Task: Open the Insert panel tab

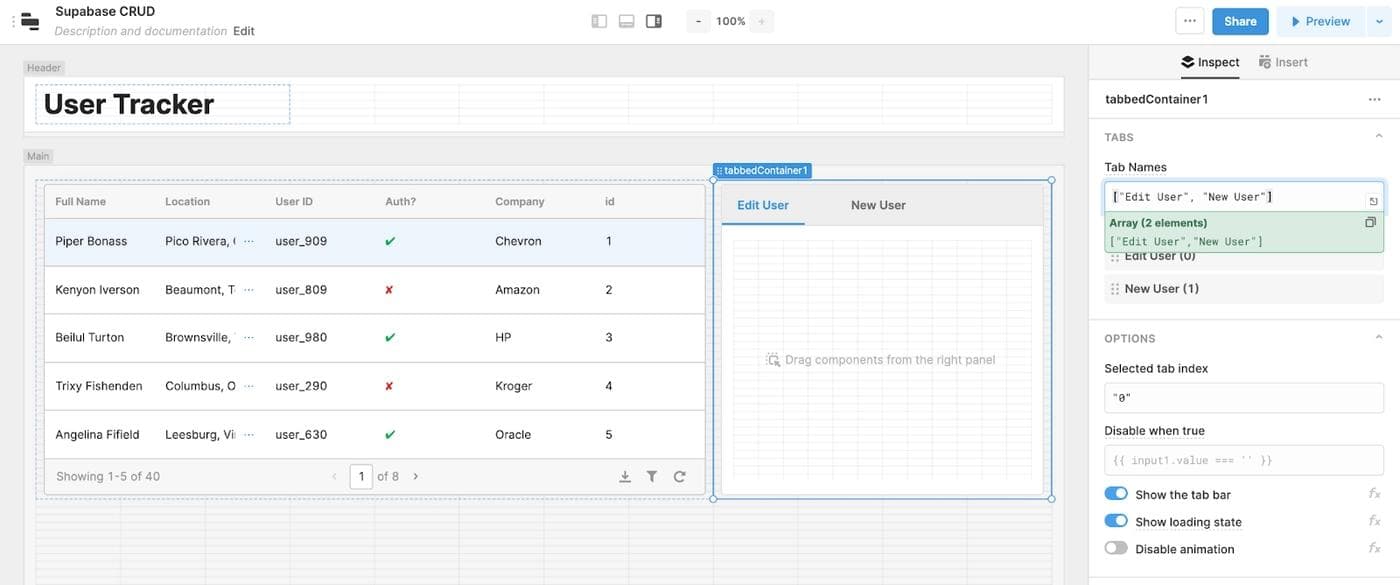Action: point(1283,62)
